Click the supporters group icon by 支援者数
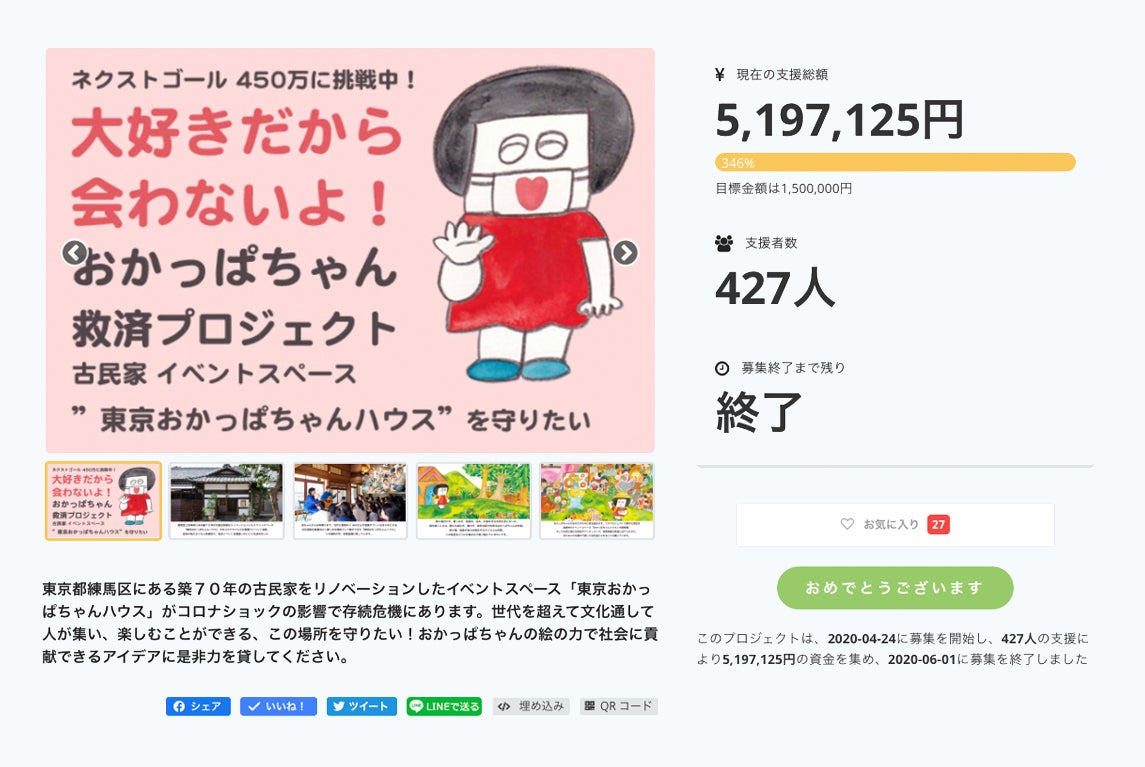The height and width of the screenshot is (767, 1145). point(724,243)
